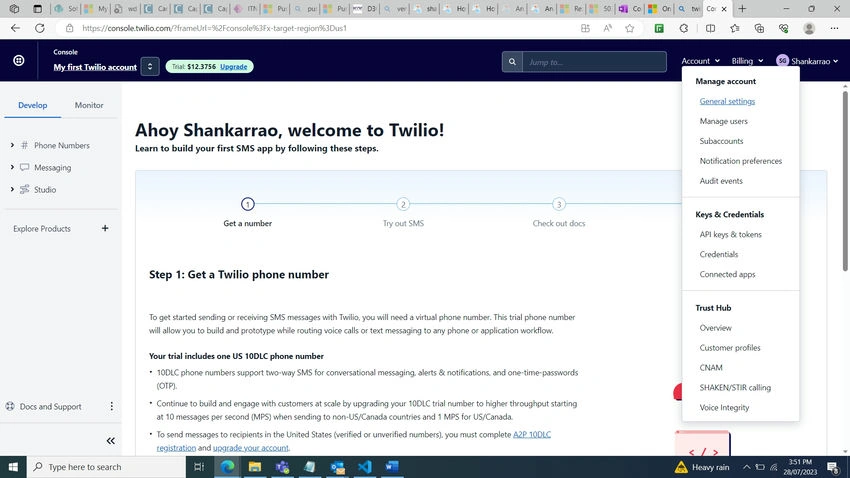
Task: Open Word from taskbar
Action: point(392,467)
